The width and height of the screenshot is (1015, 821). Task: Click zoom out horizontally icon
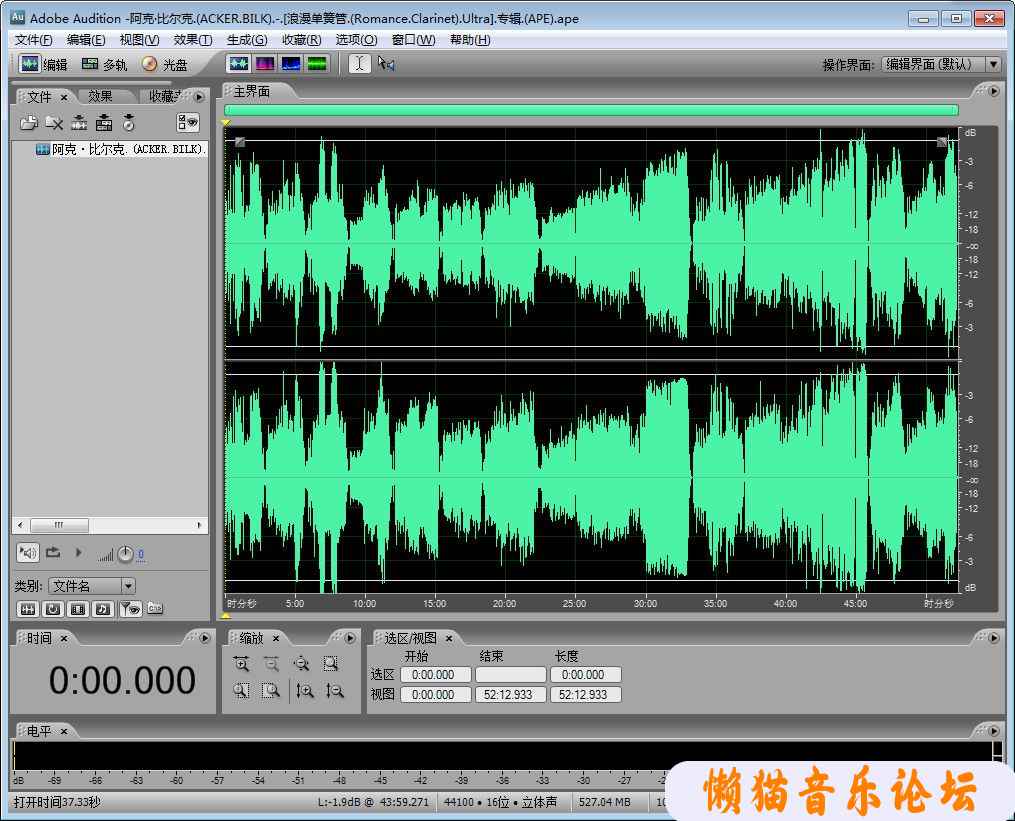(271, 664)
